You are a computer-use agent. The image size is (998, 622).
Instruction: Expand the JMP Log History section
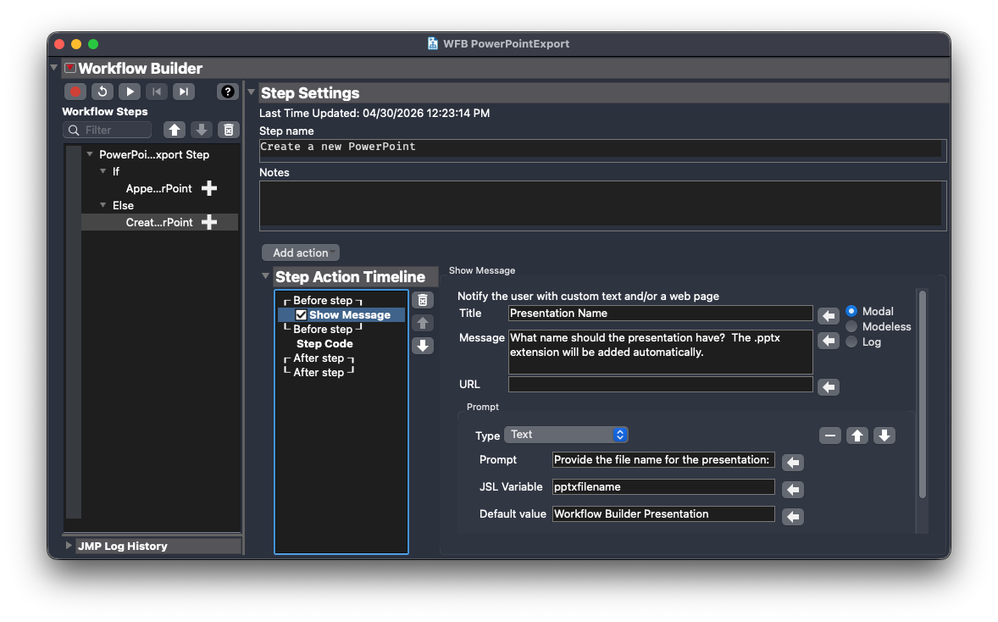point(68,546)
